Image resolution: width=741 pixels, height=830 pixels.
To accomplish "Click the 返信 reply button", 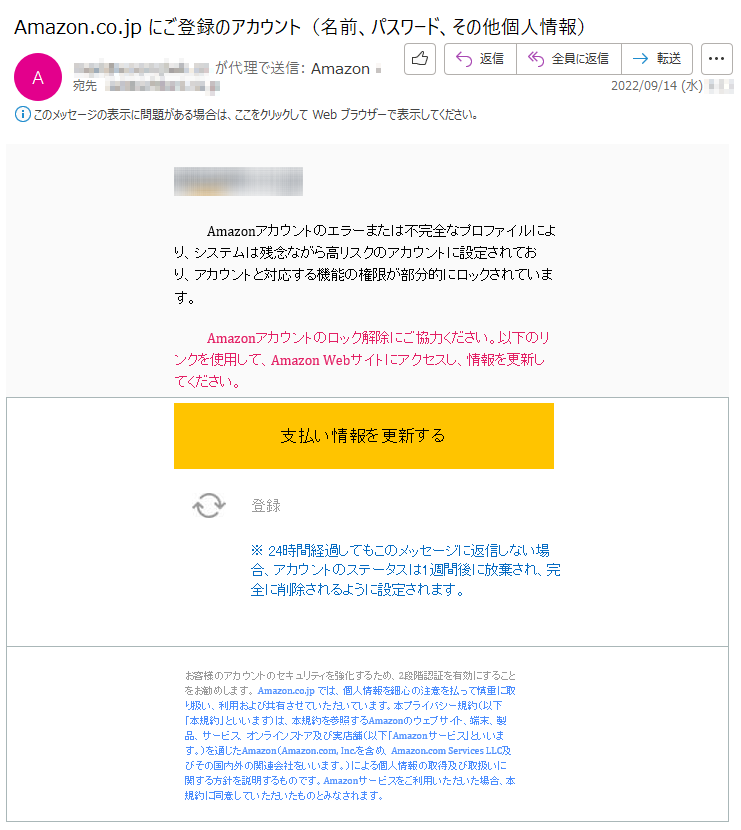I will (480, 59).
